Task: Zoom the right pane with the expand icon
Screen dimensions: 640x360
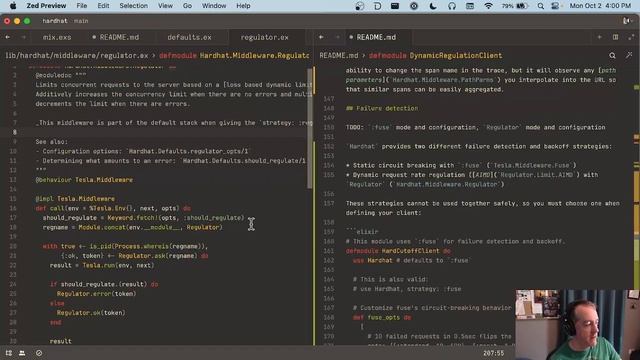Action: (631, 37)
